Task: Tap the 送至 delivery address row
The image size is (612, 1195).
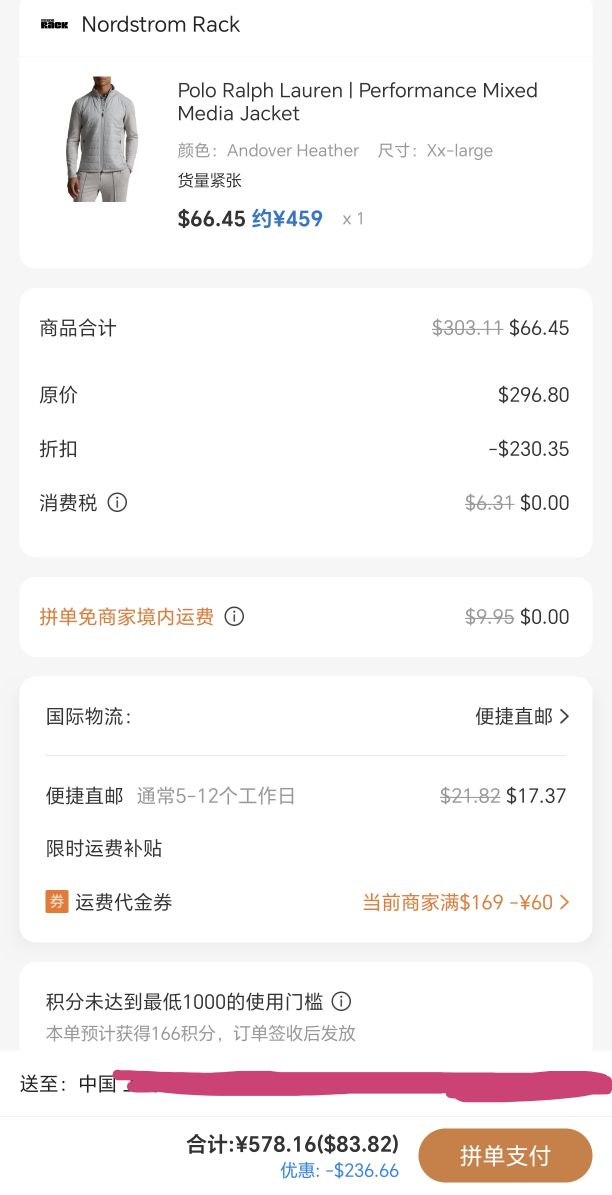Action: tap(306, 1083)
